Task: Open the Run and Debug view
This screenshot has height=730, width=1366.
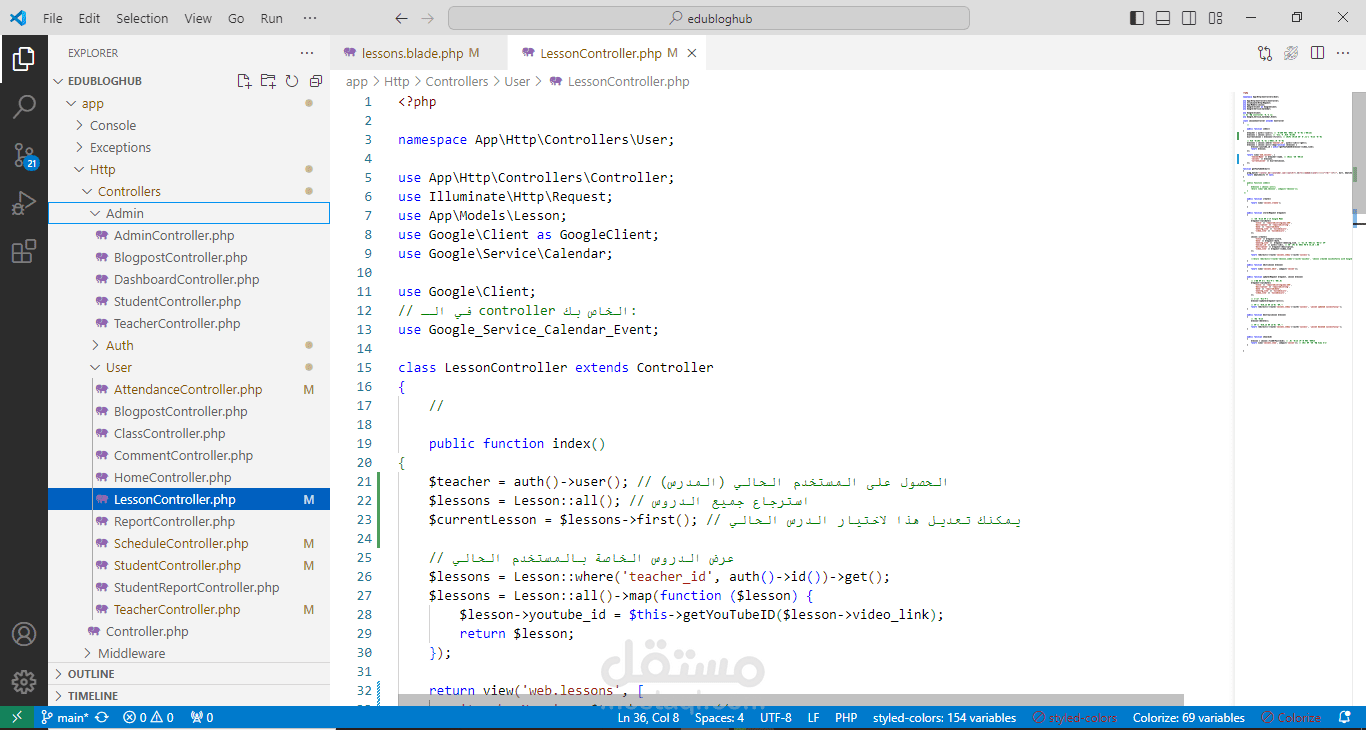Action: (x=24, y=204)
